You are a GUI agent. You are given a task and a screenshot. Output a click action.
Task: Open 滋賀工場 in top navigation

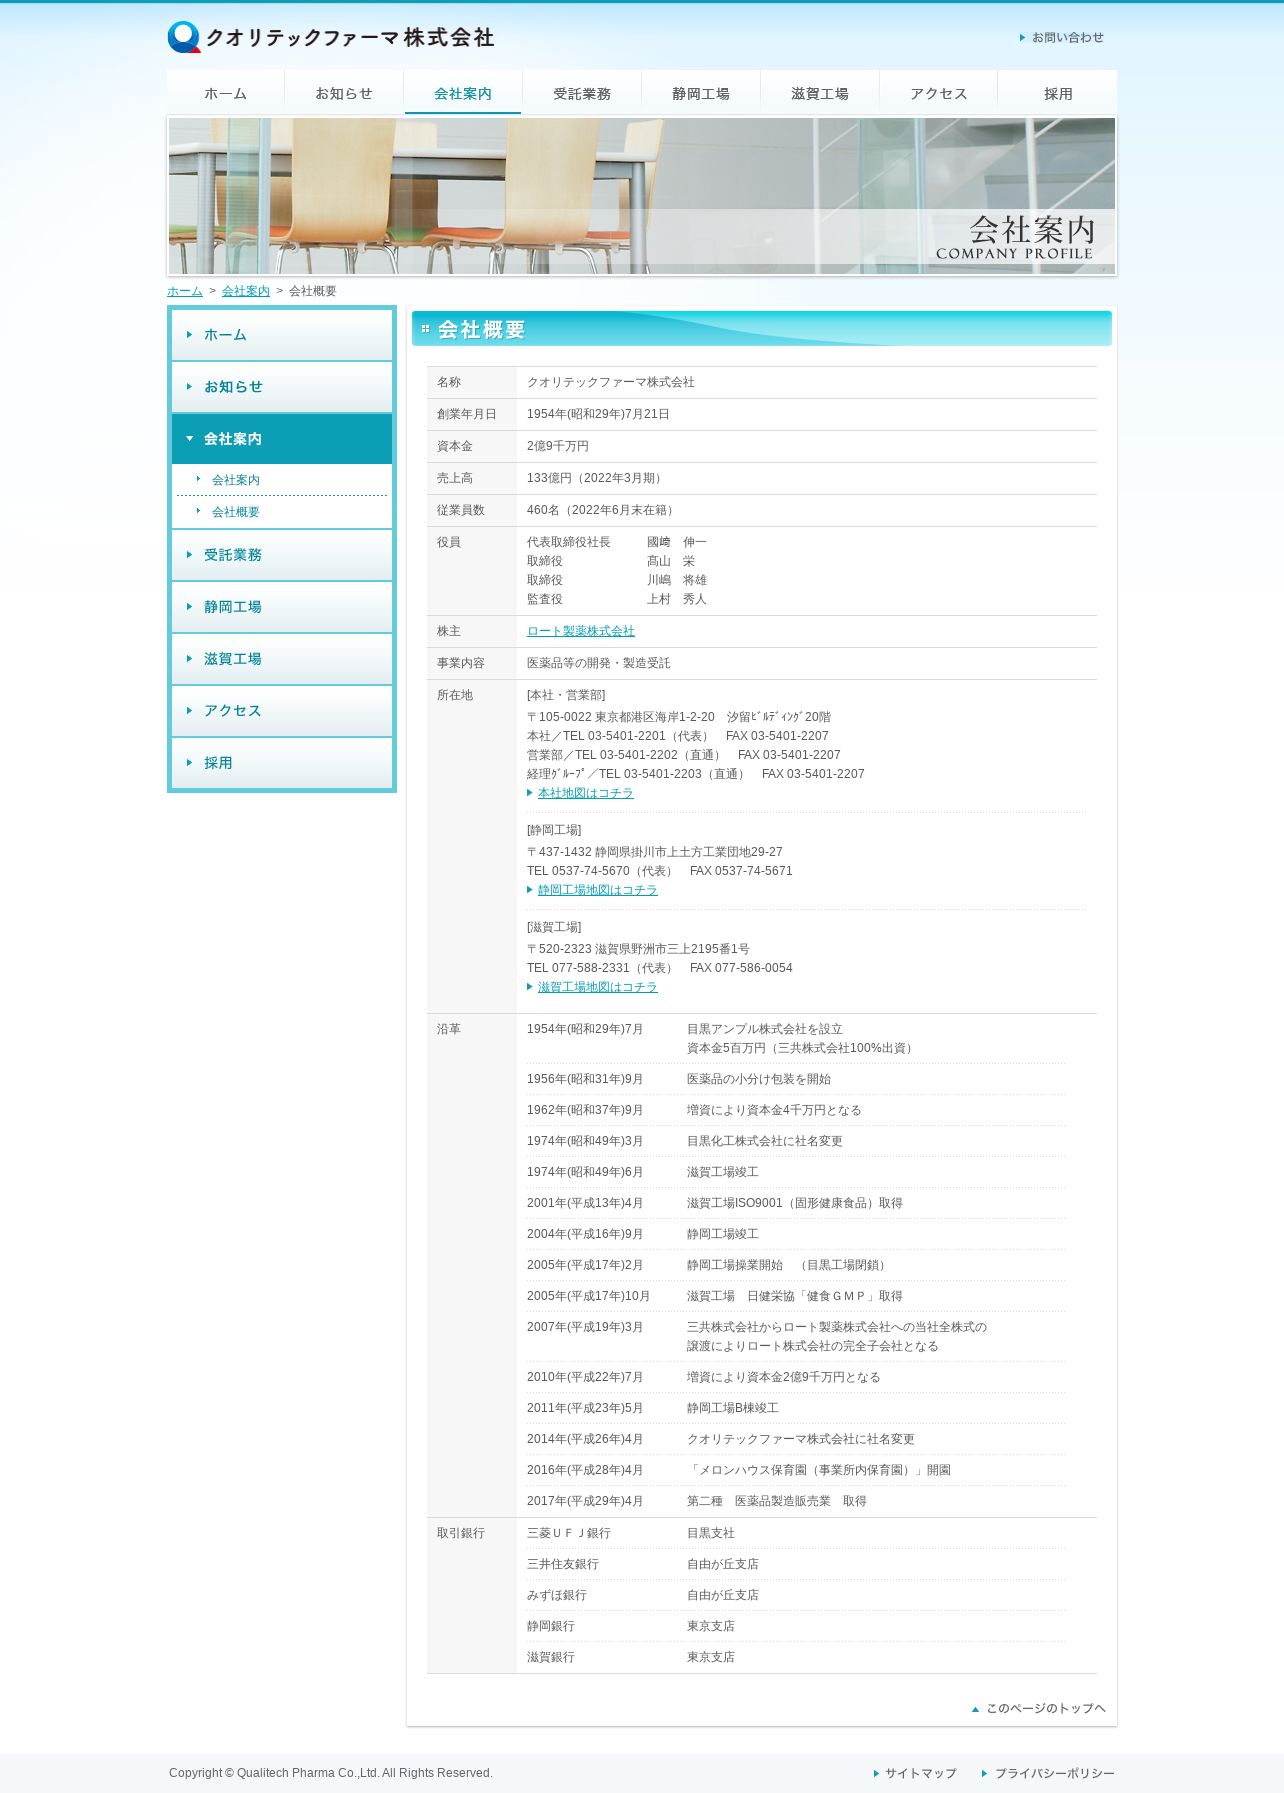[820, 93]
